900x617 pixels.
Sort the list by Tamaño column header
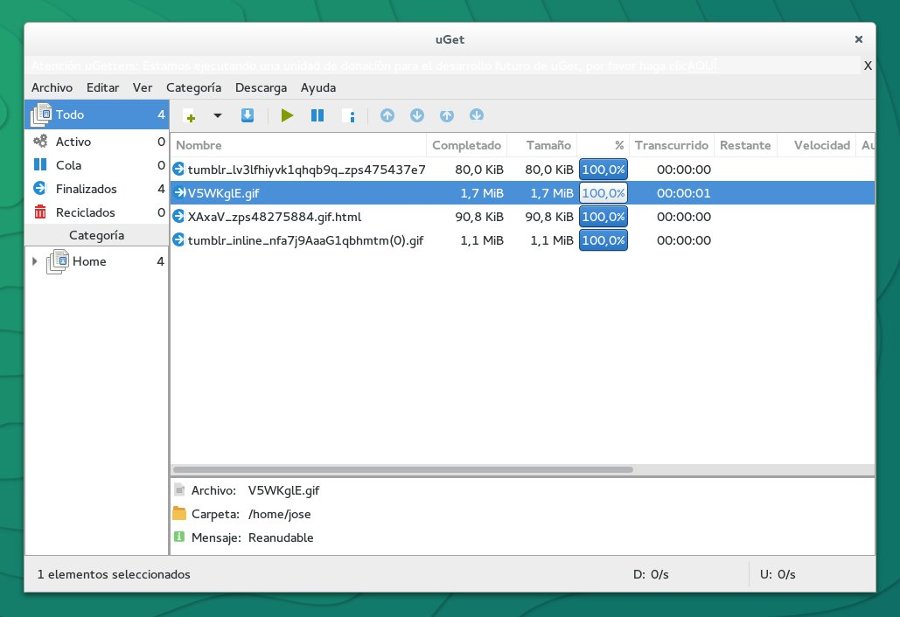[548, 145]
